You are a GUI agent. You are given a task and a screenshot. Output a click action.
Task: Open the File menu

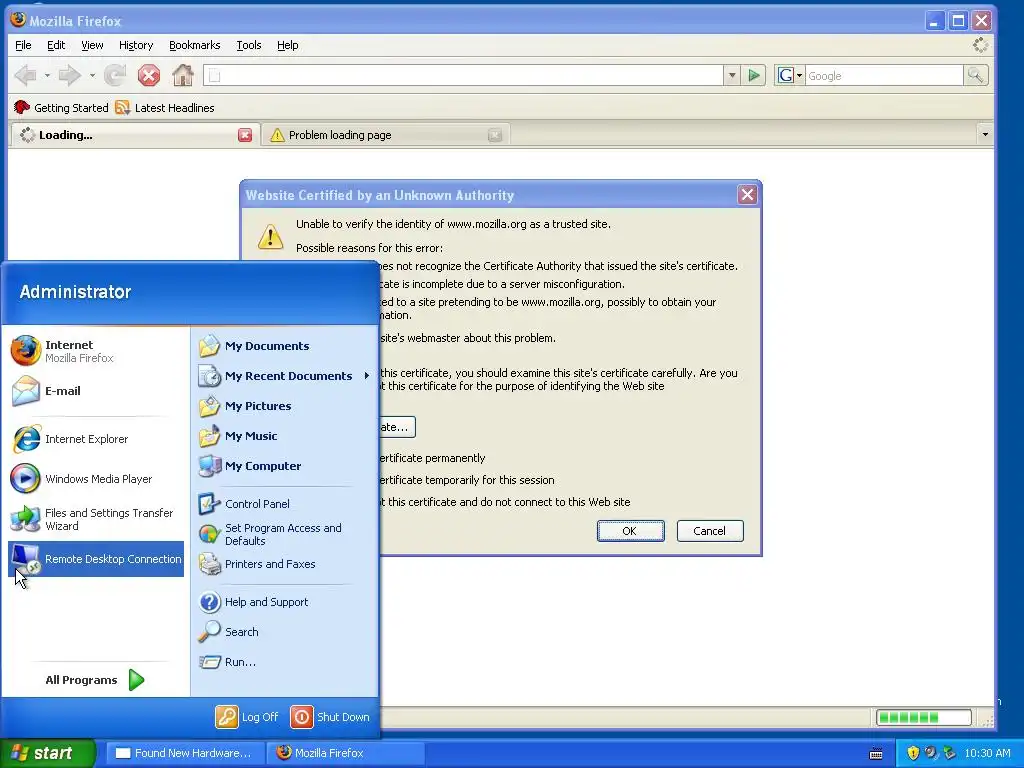24,45
